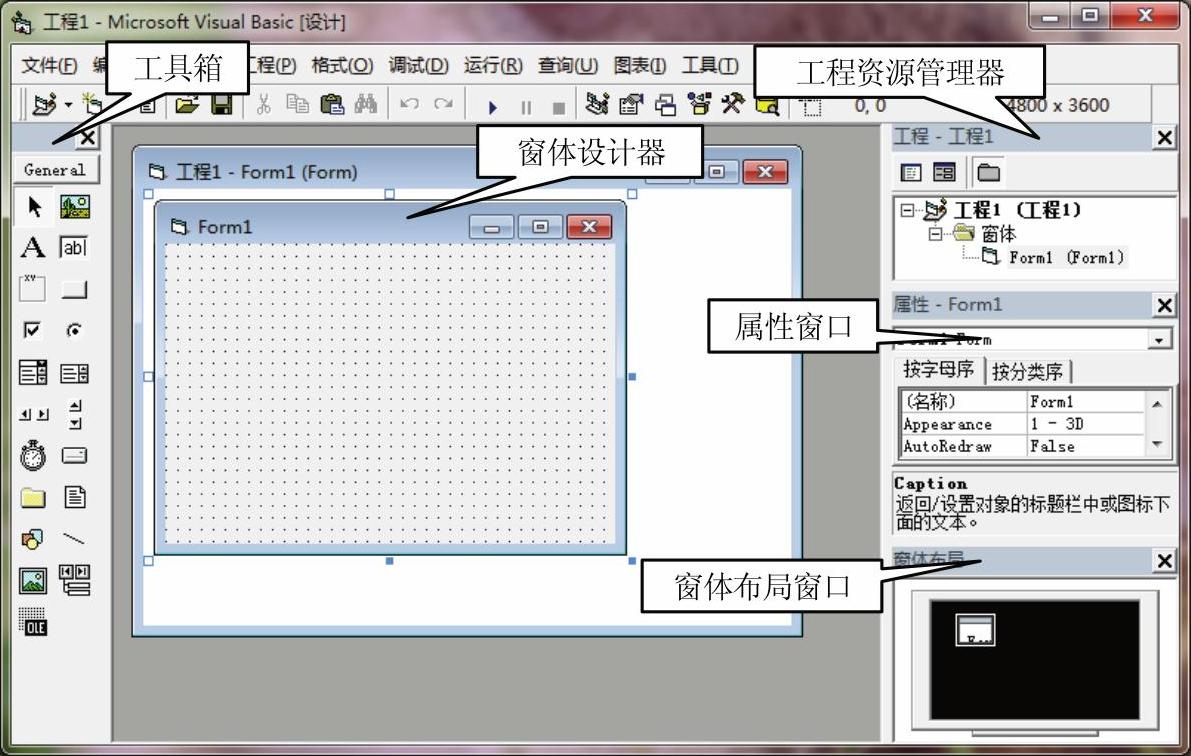Select the Label tool (A)

point(33,248)
